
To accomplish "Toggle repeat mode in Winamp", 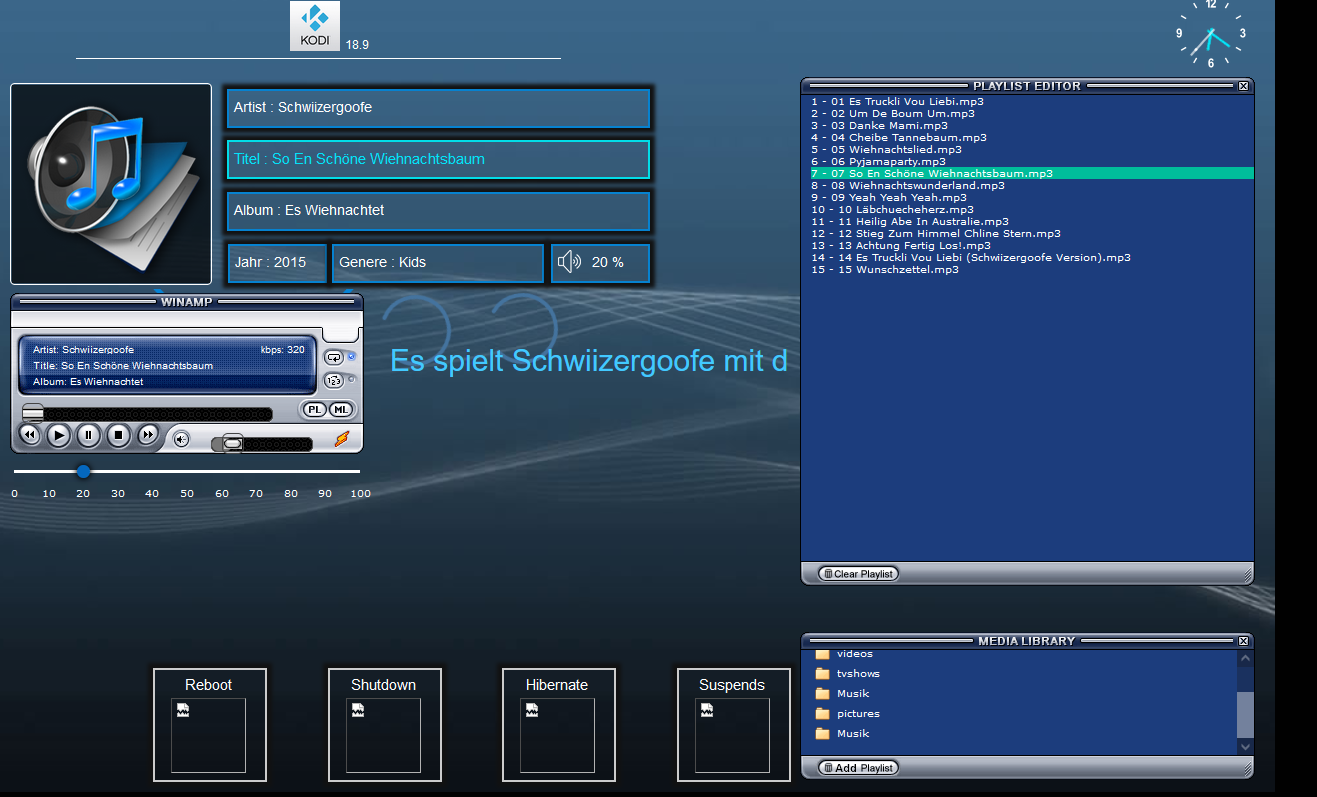I will pos(334,357).
